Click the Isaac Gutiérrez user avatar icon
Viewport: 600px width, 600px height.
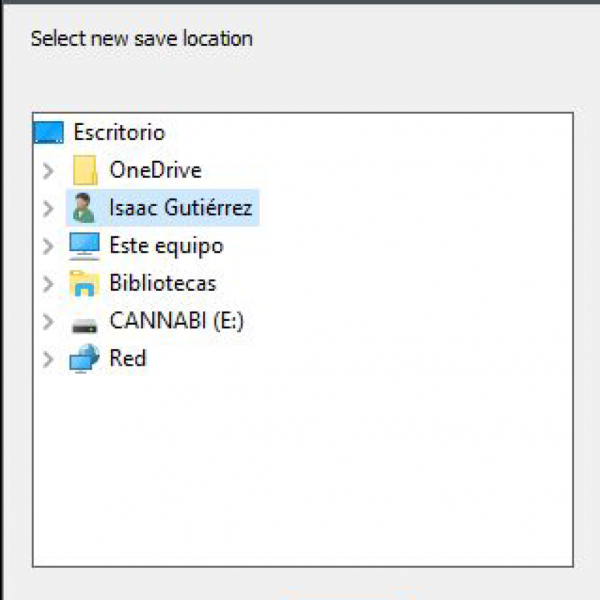pos(85,208)
